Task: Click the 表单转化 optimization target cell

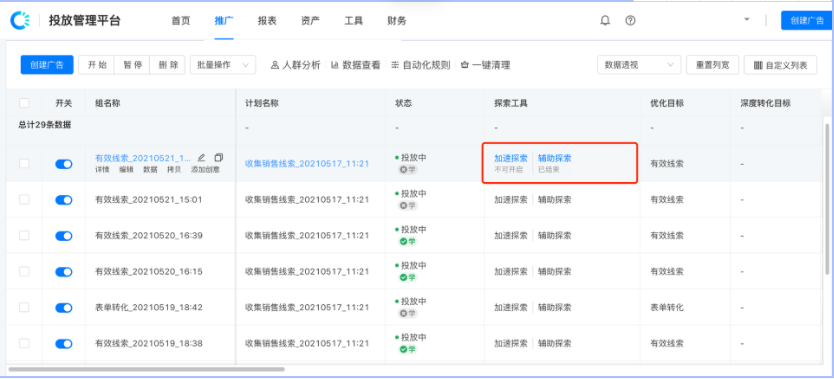Action: (667, 307)
